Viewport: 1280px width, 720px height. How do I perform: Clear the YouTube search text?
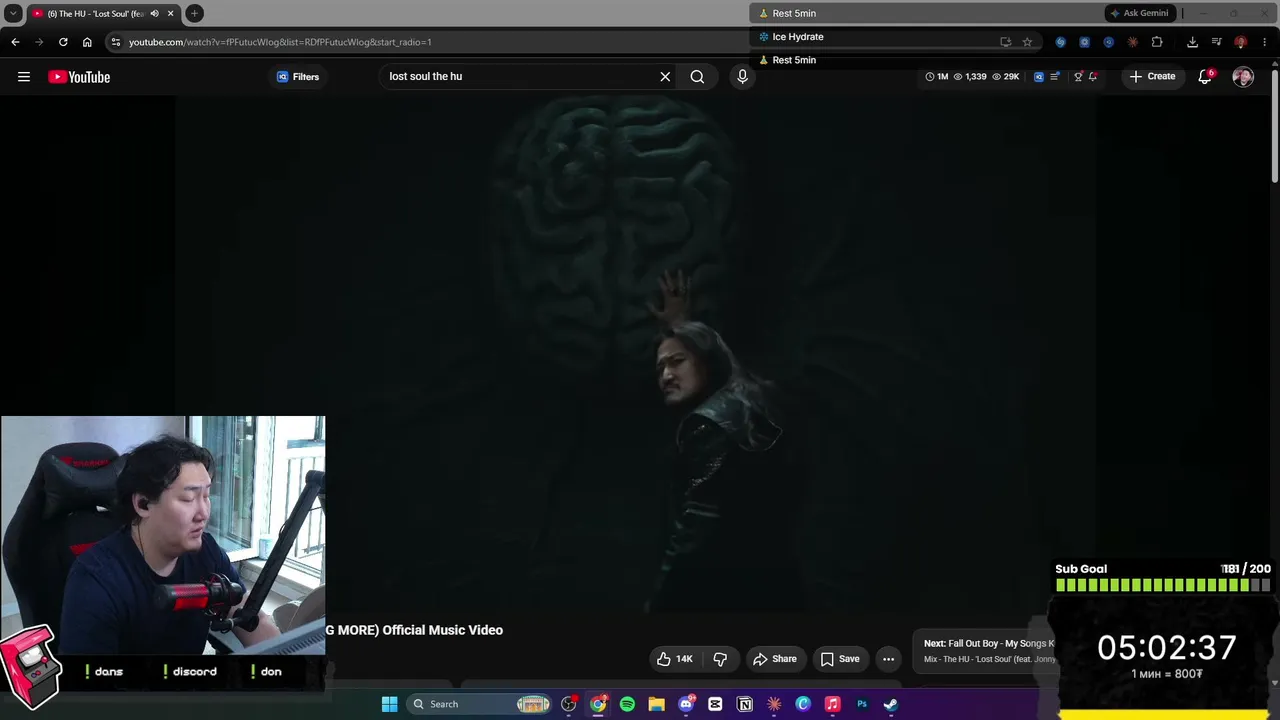[x=665, y=77]
